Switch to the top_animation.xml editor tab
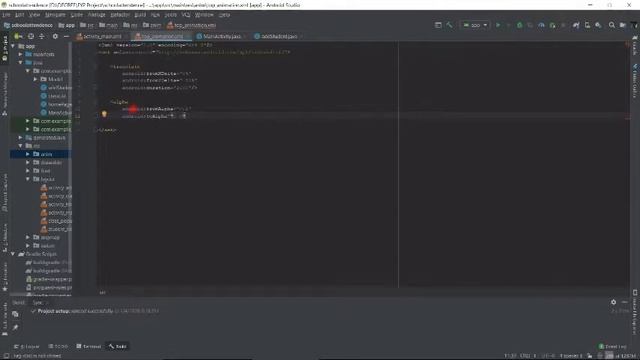Viewport: 640px width, 360px height. point(162,36)
